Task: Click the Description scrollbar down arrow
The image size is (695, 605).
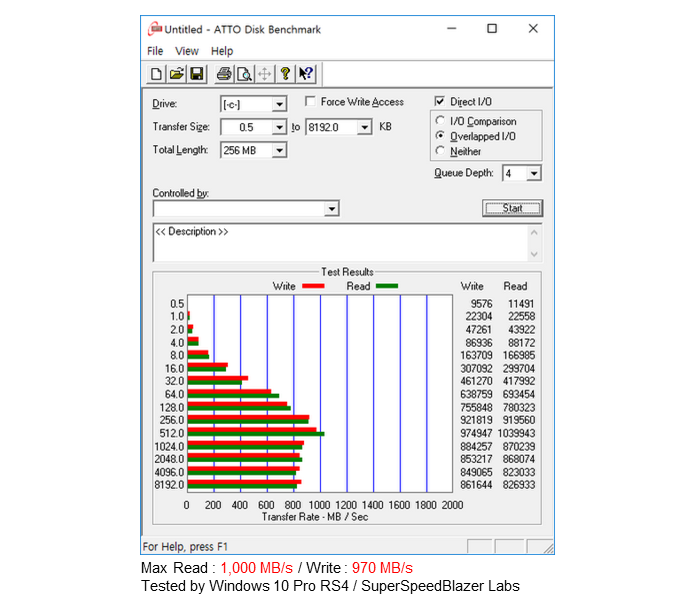Action: (x=534, y=254)
